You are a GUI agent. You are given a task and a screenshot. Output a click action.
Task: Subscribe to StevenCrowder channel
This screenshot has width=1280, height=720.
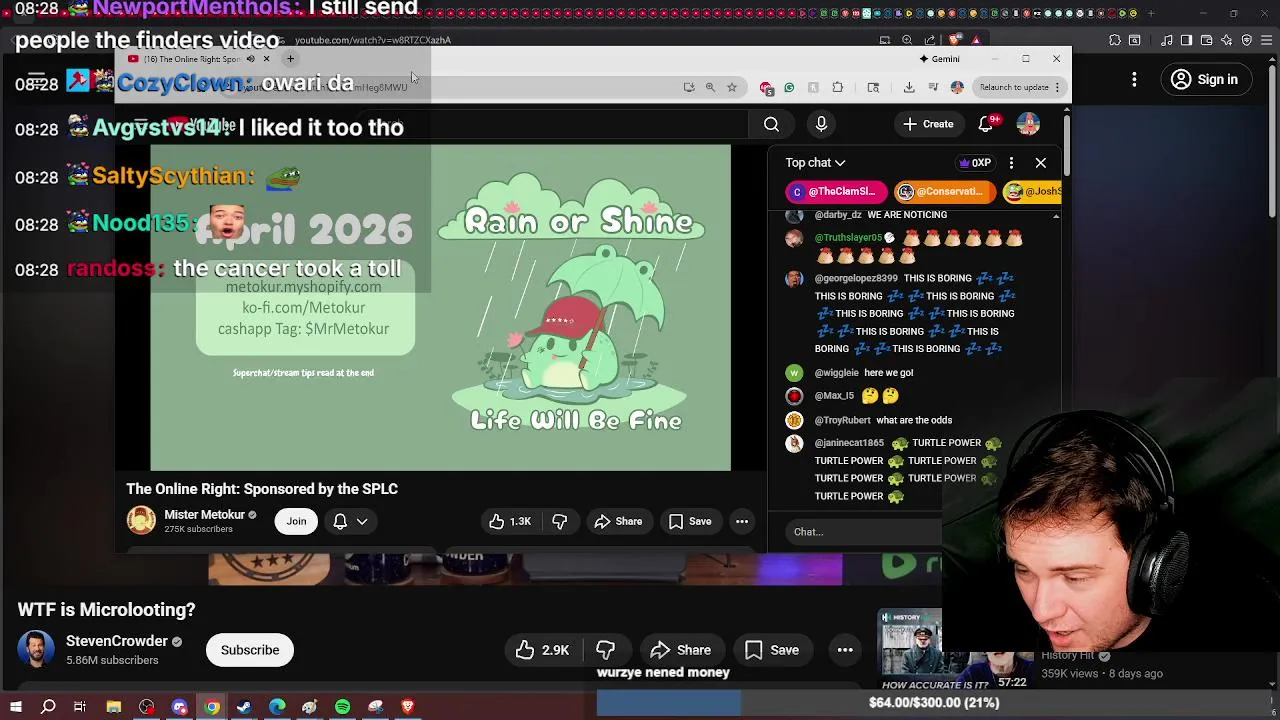tap(250, 650)
